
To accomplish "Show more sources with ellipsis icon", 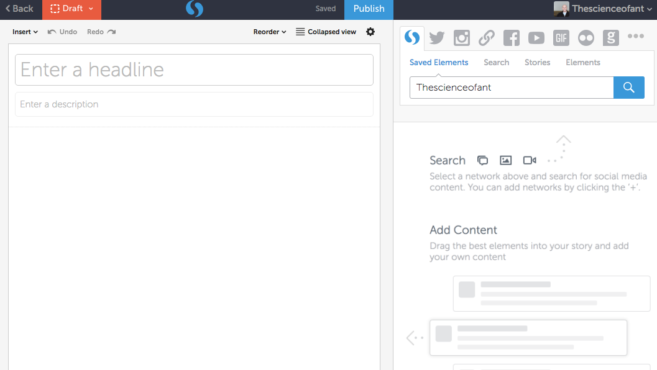I will (x=636, y=36).
